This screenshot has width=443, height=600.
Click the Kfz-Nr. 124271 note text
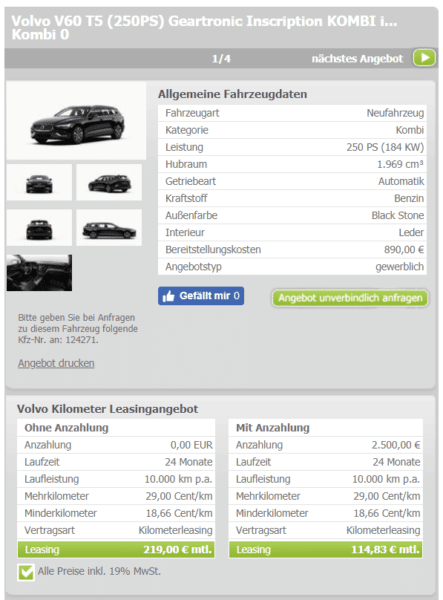[x=78, y=329]
